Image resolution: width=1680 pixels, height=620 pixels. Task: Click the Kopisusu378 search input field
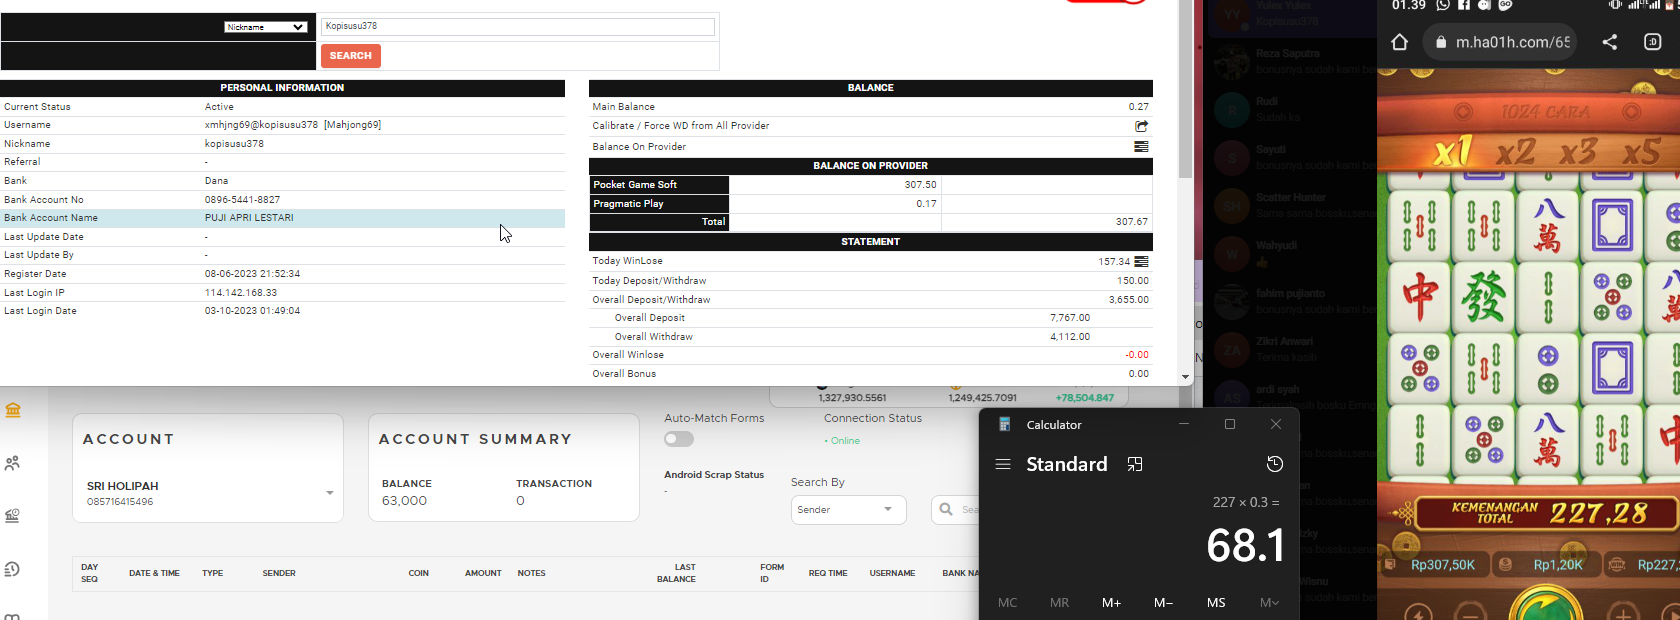[x=518, y=27]
